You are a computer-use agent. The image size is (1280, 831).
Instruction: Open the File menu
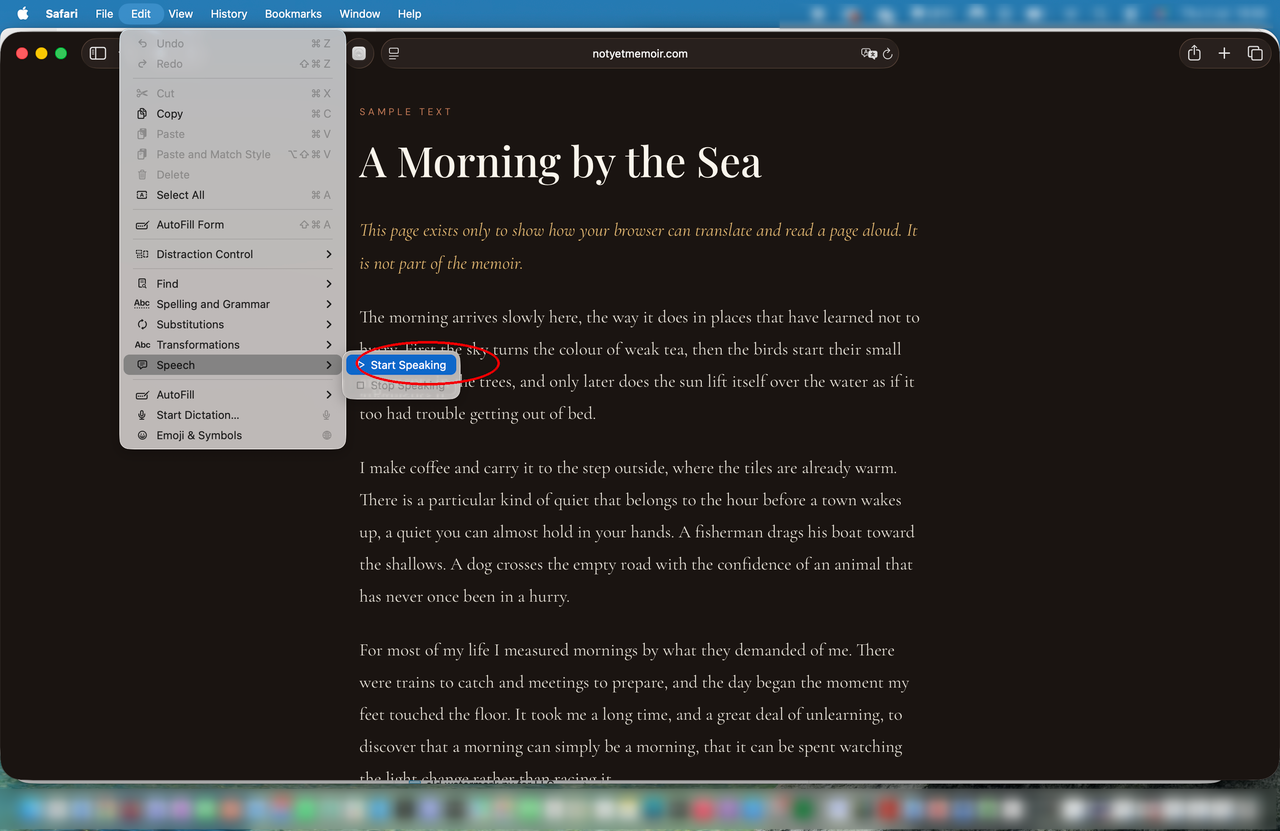click(x=104, y=14)
